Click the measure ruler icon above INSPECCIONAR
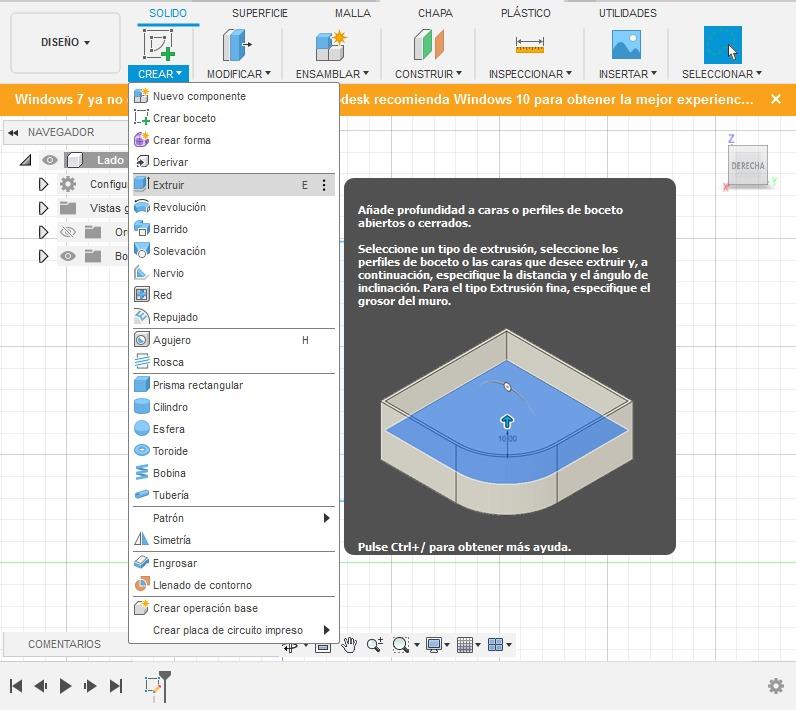Image resolution: width=796 pixels, height=710 pixels. click(529, 45)
